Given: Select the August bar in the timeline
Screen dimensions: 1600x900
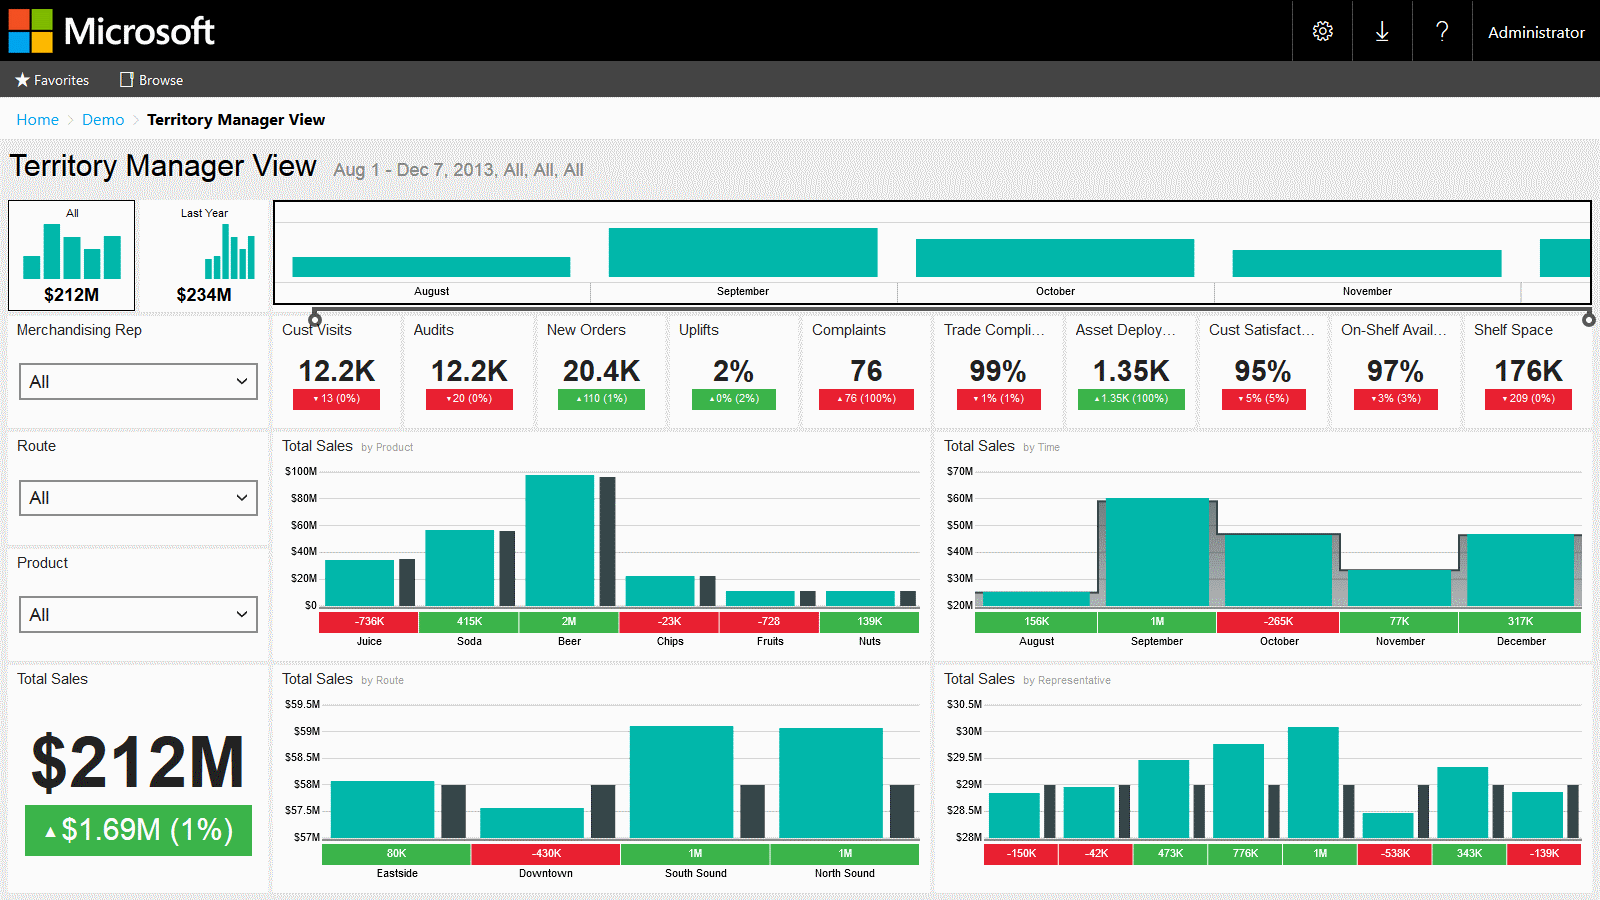Looking at the screenshot, I should [431, 267].
